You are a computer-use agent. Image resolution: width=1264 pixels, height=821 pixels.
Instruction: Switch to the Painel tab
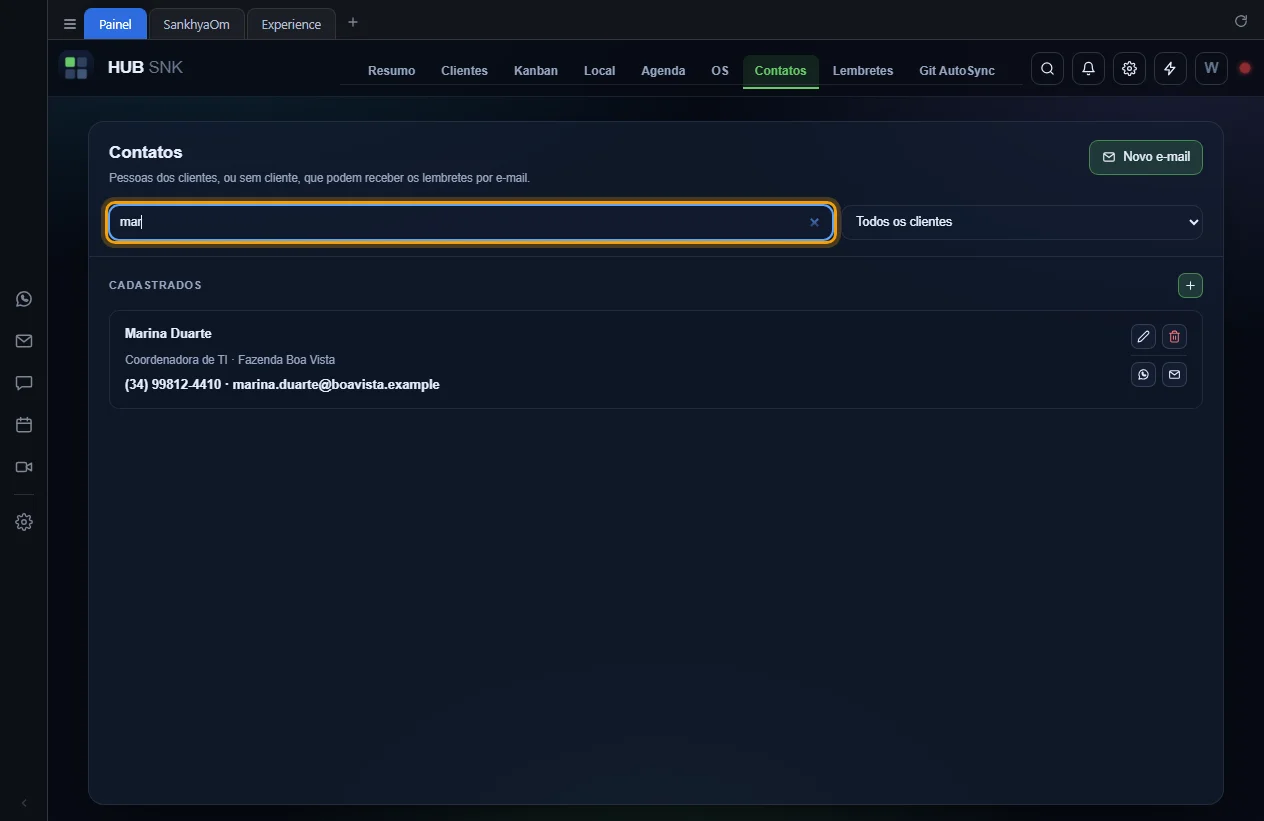pos(115,24)
